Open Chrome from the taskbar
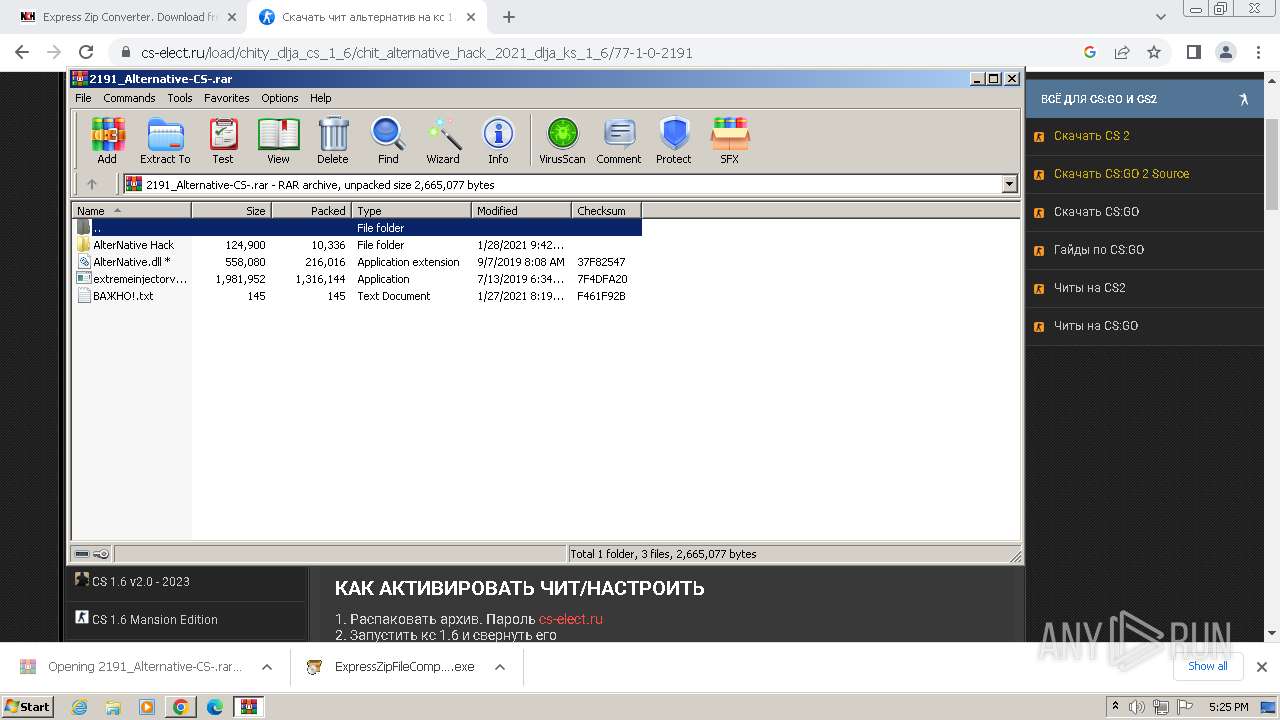The width and height of the screenshot is (1280, 720). coord(180,707)
